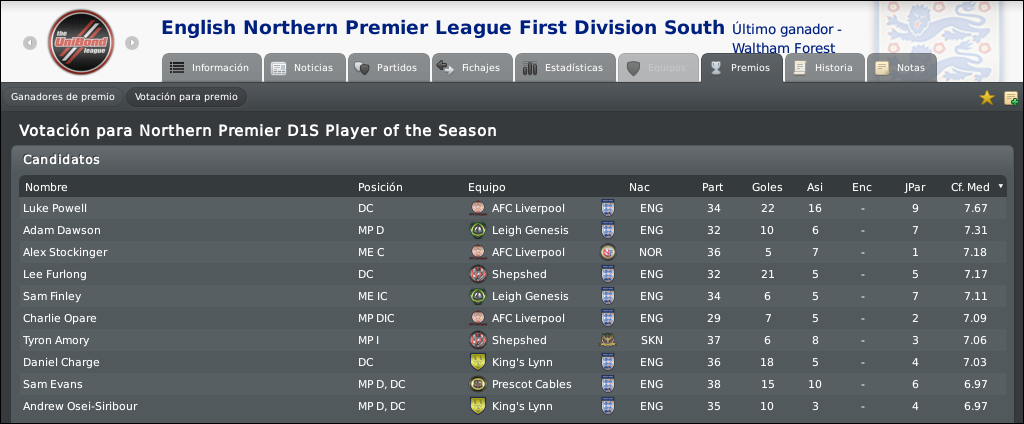The width and height of the screenshot is (1024, 424).
Task: Click Leigh Genesis badge beside Adam Dawson
Action: click(x=478, y=230)
